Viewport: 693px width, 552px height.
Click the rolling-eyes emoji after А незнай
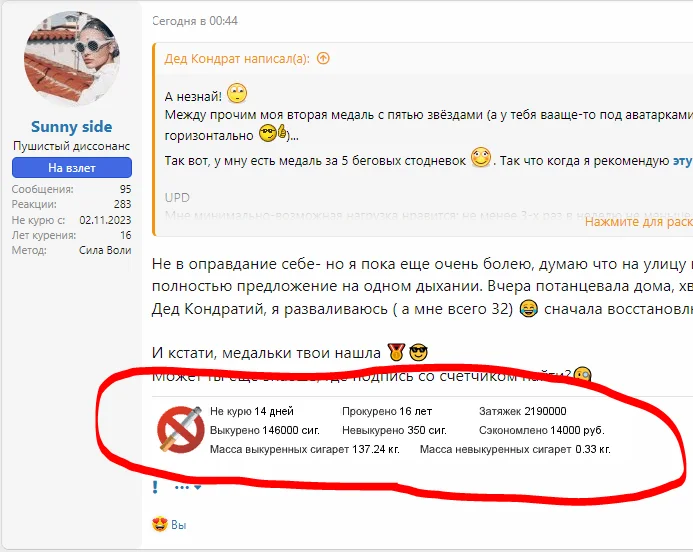click(x=237, y=93)
